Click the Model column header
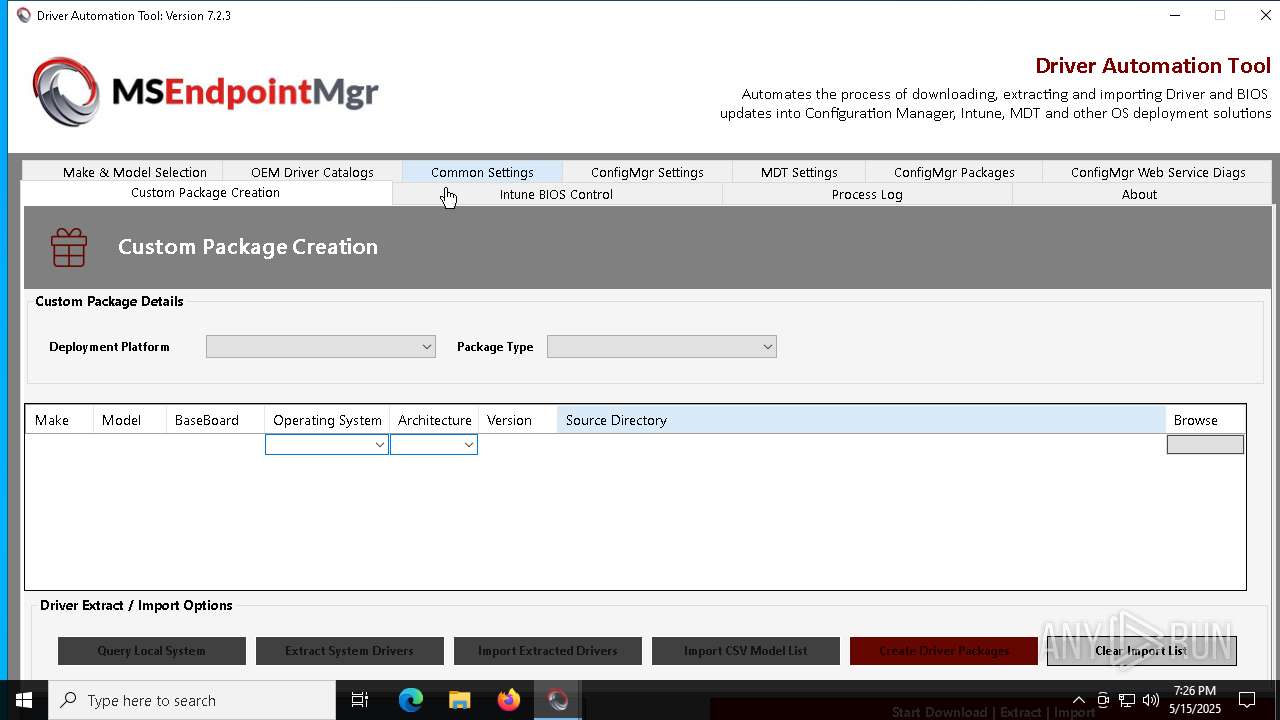The height and width of the screenshot is (720, 1280). [130, 420]
